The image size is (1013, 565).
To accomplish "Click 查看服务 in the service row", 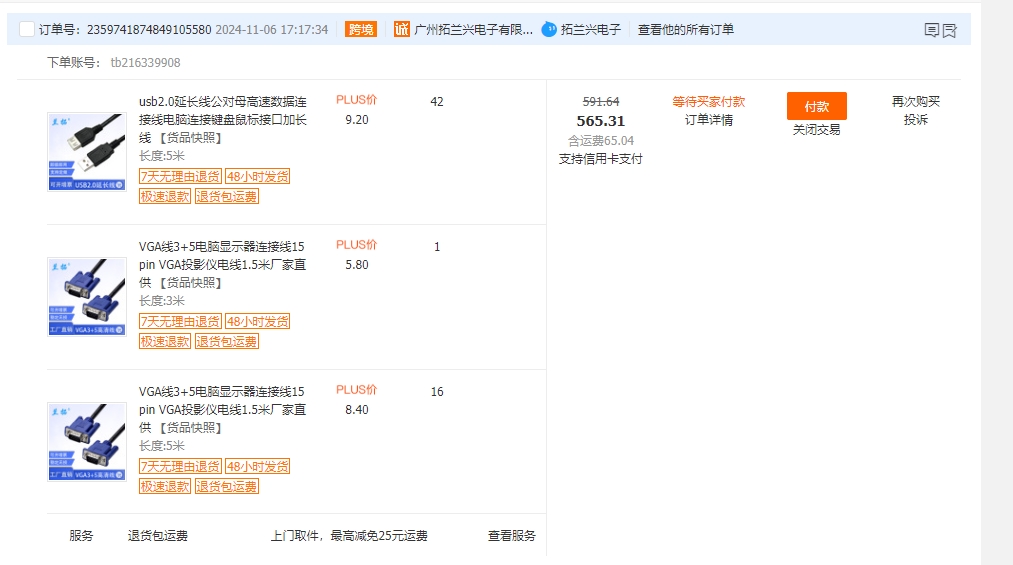I will [x=511, y=536].
